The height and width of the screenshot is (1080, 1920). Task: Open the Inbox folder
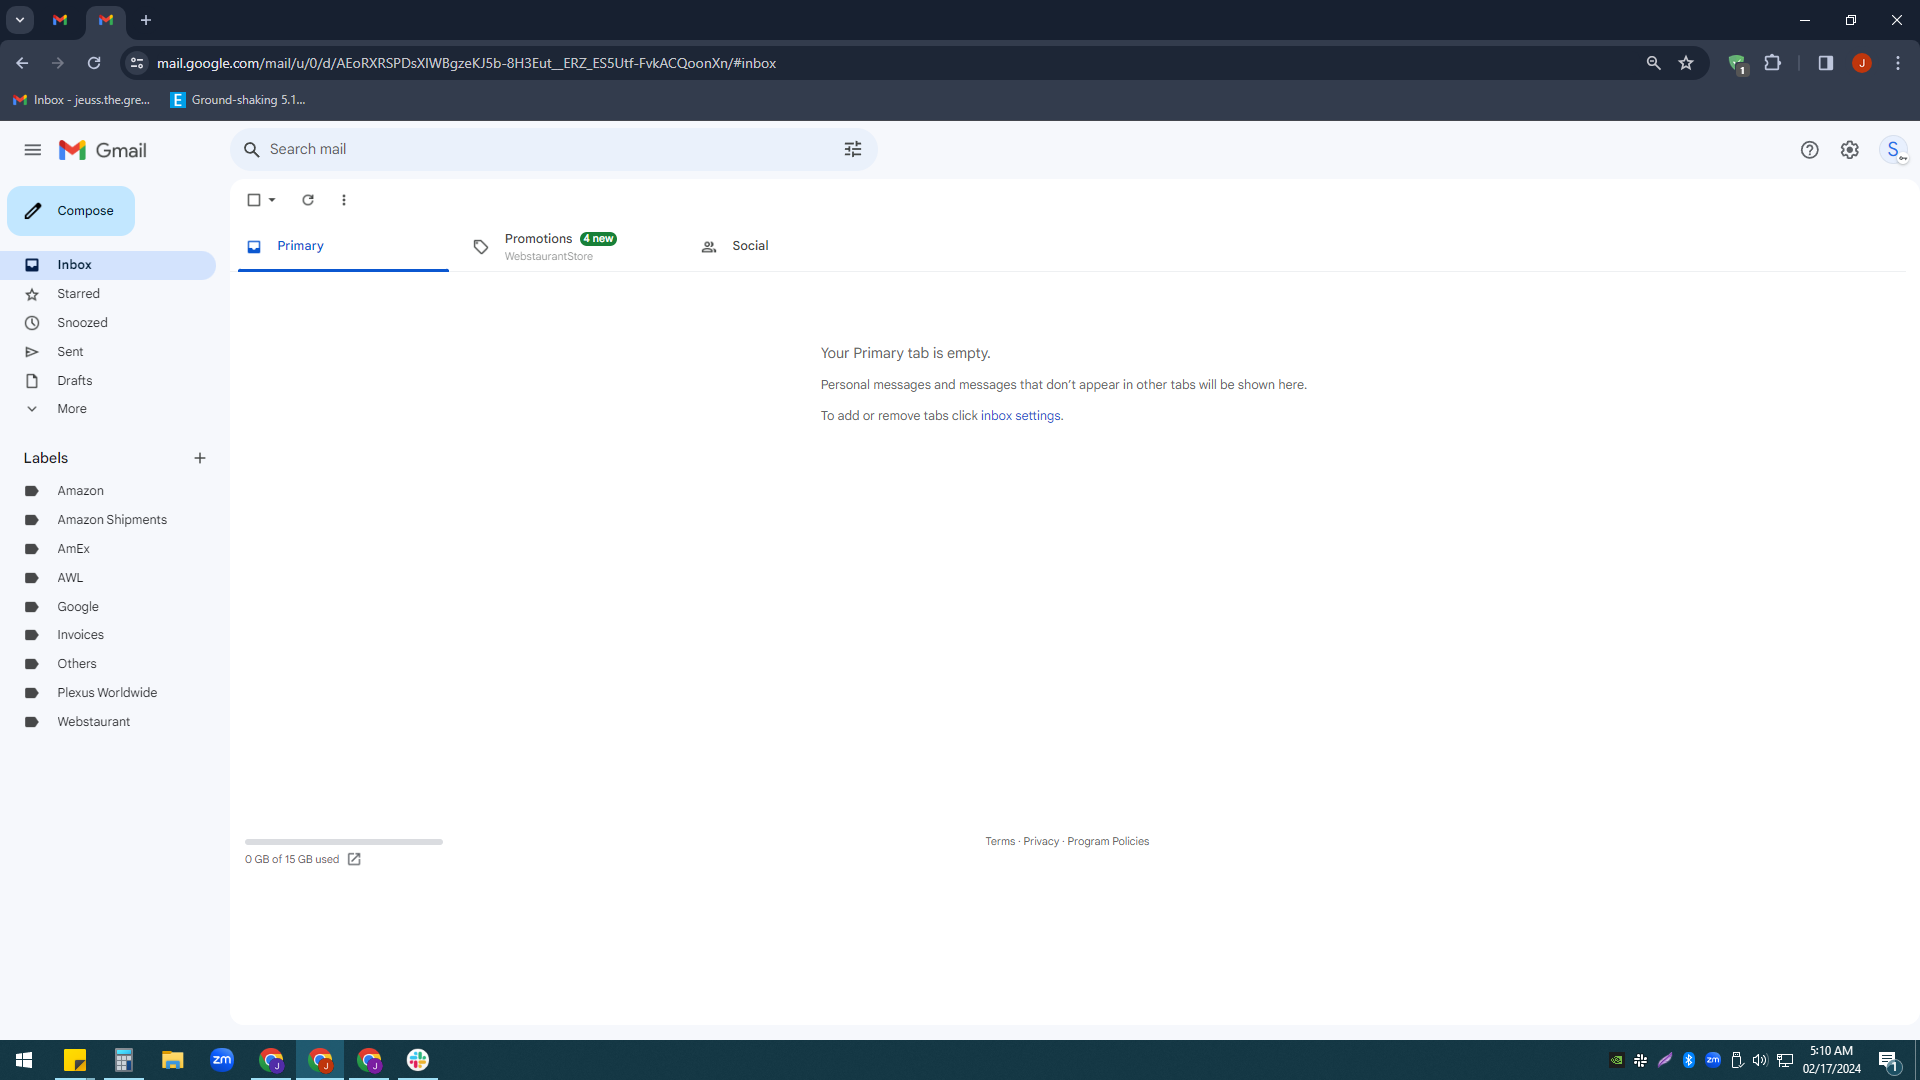tap(108, 265)
